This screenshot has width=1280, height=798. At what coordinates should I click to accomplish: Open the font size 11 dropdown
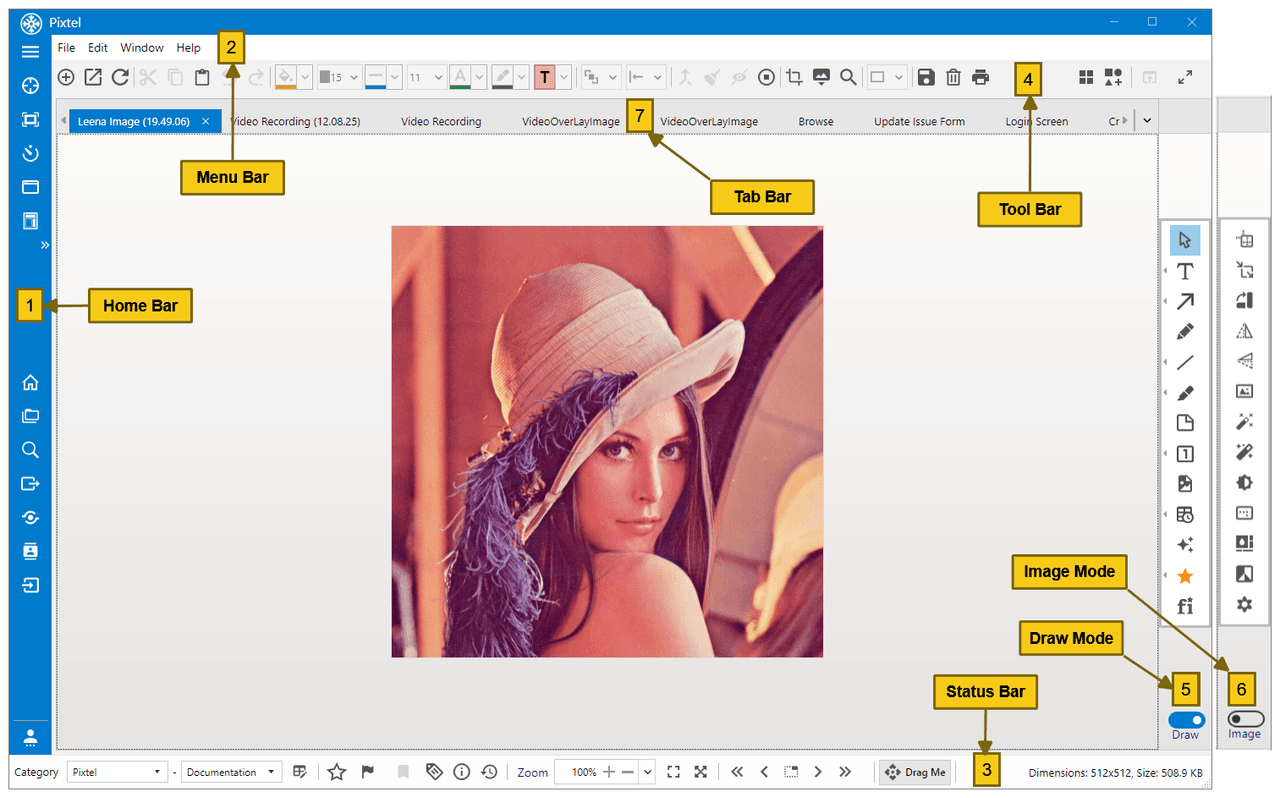pos(427,77)
